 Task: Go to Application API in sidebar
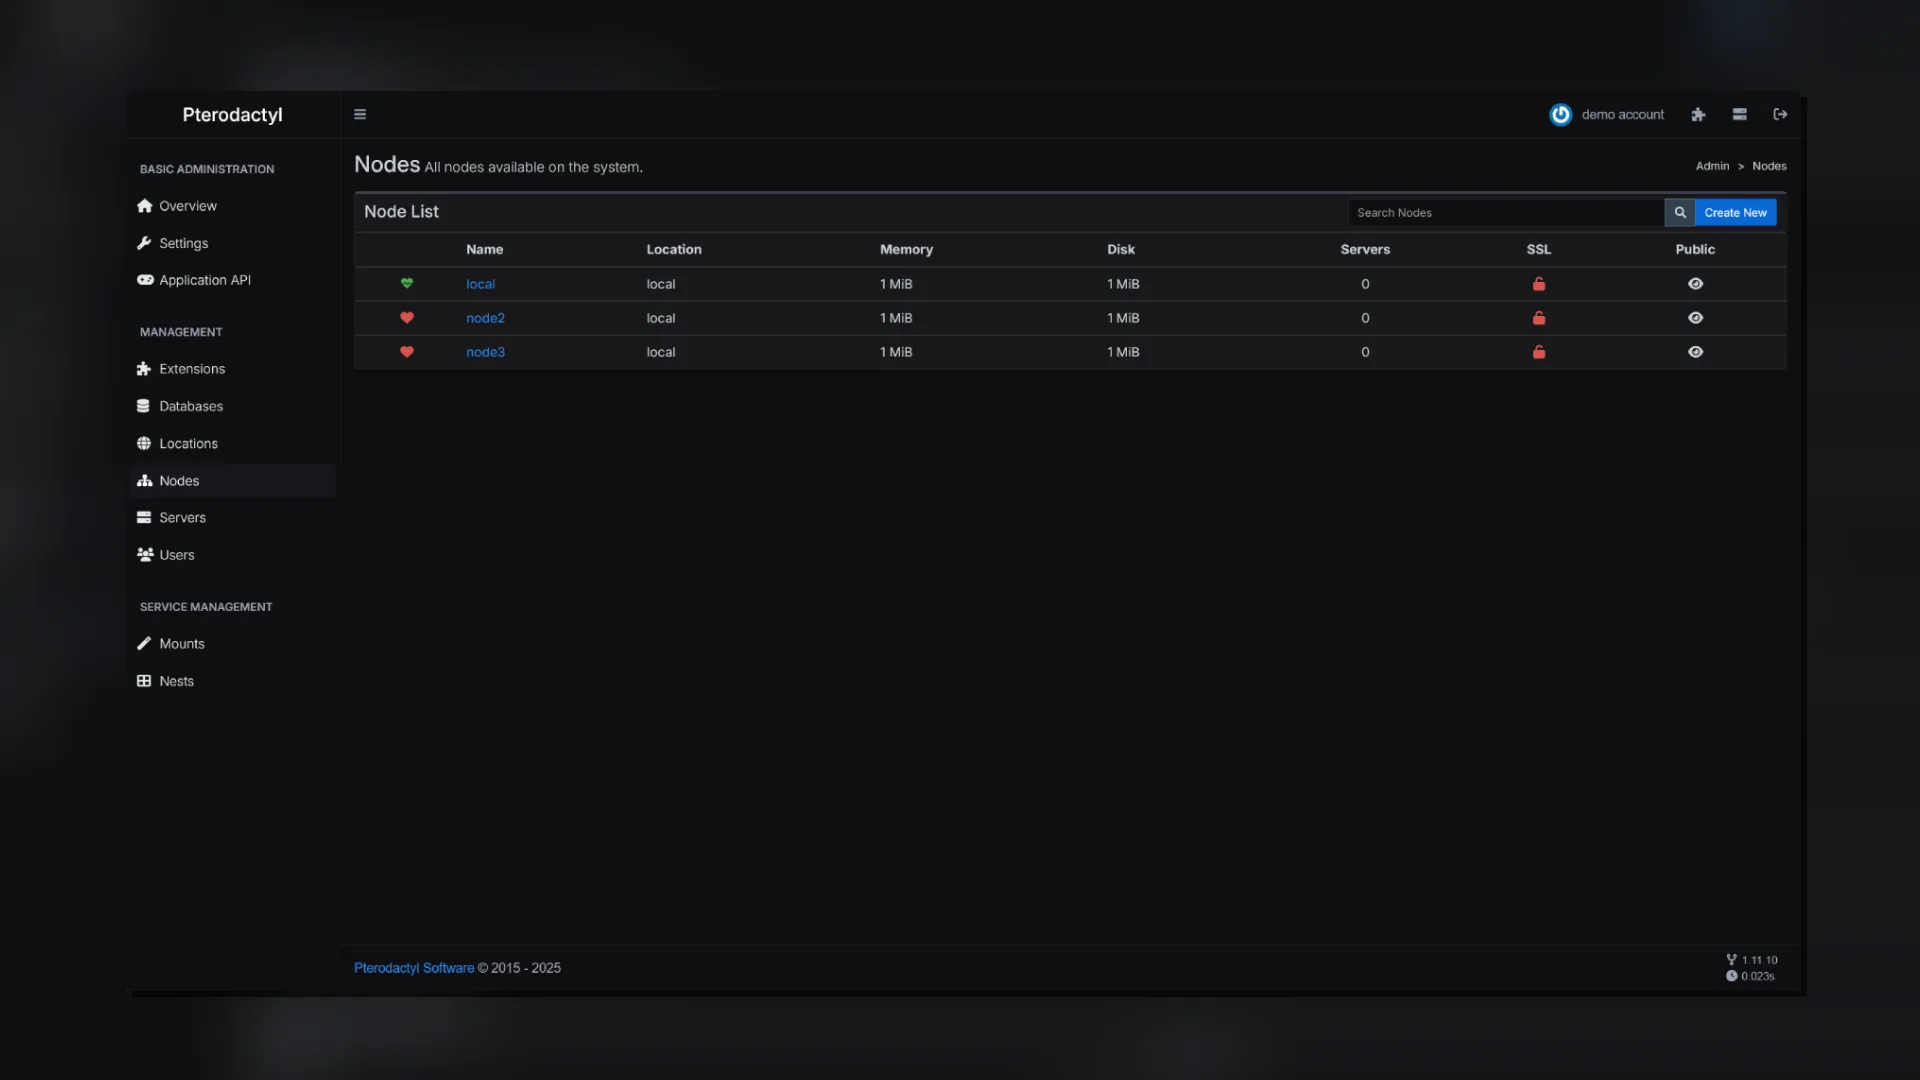[204, 280]
